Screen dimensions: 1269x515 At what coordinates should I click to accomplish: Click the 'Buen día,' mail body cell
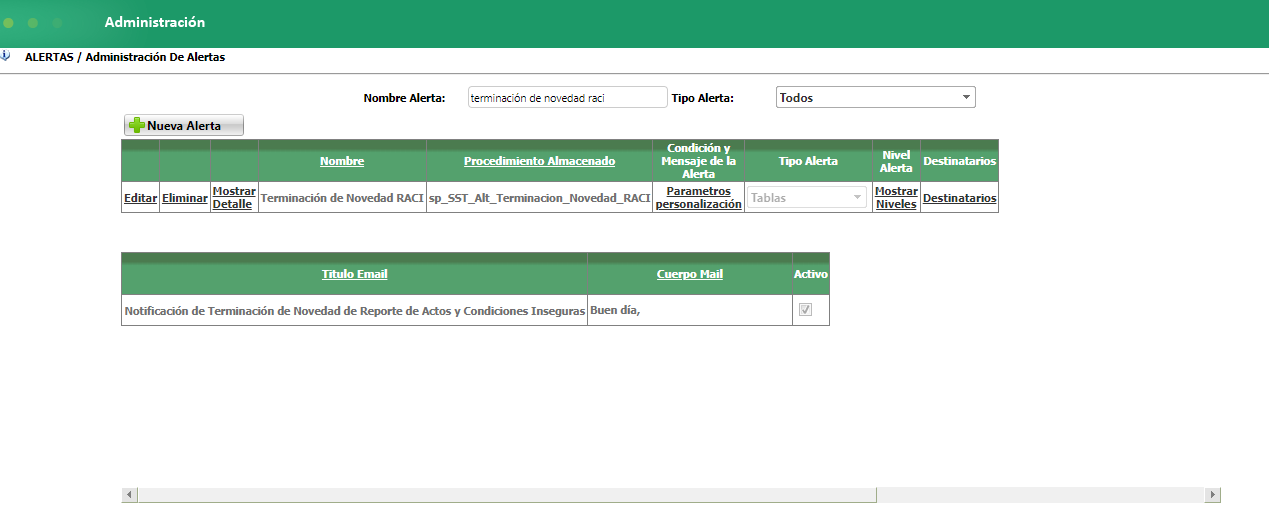690,310
